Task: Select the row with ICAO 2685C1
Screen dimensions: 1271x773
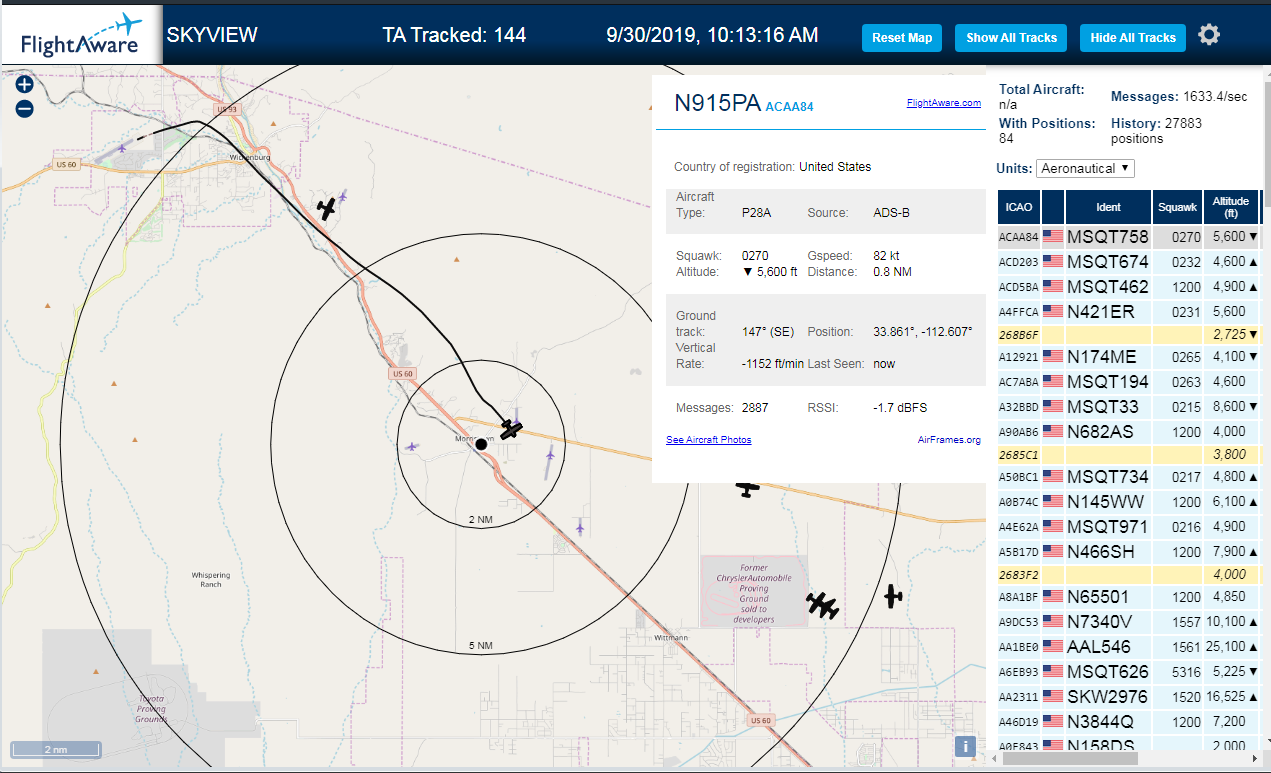Action: click(x=1128, y=453)
